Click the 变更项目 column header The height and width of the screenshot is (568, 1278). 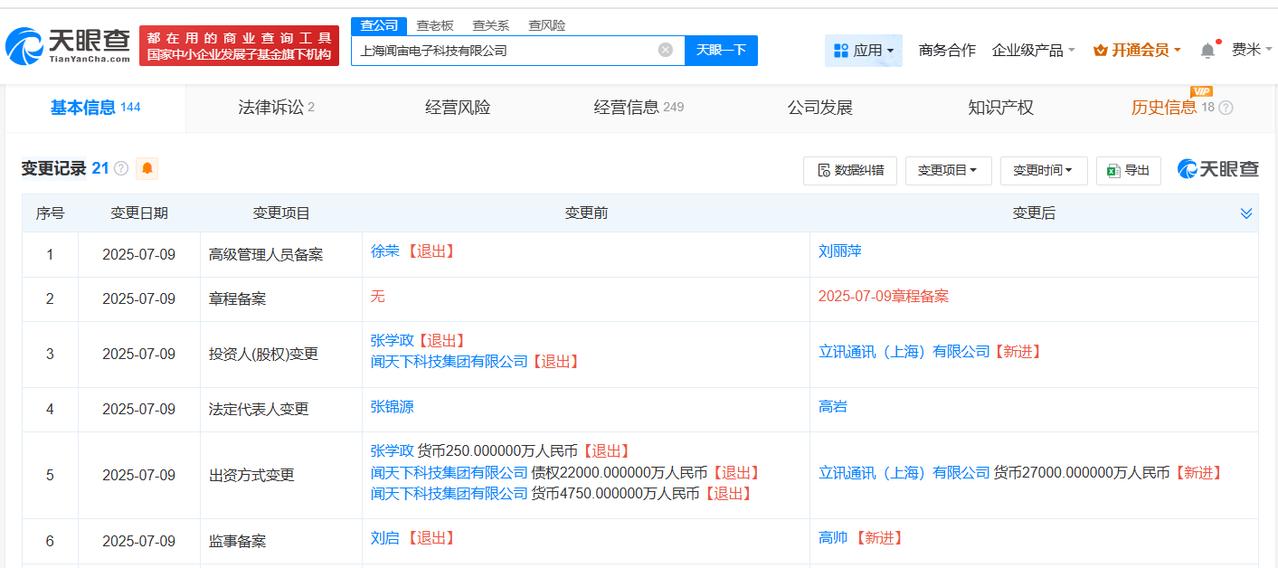pyautogui.click(x=281, y=213)
